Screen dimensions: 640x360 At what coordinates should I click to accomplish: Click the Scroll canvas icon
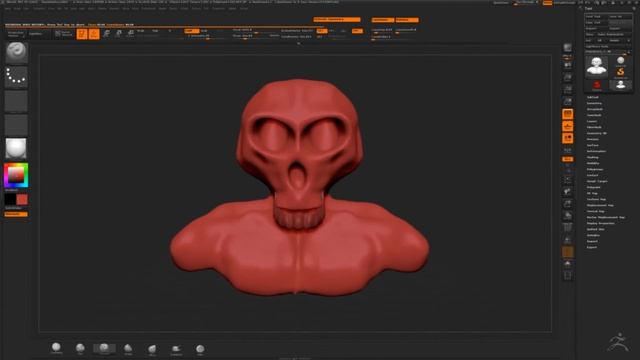[567, 65]
